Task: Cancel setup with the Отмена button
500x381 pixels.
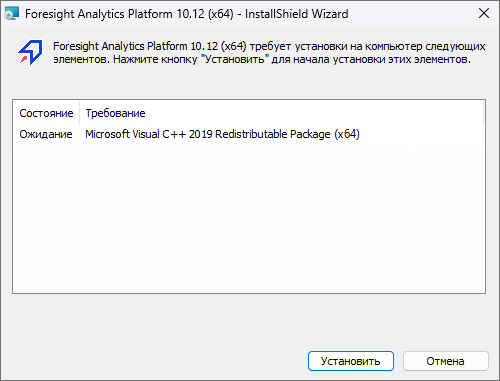Action: (446, 361)
